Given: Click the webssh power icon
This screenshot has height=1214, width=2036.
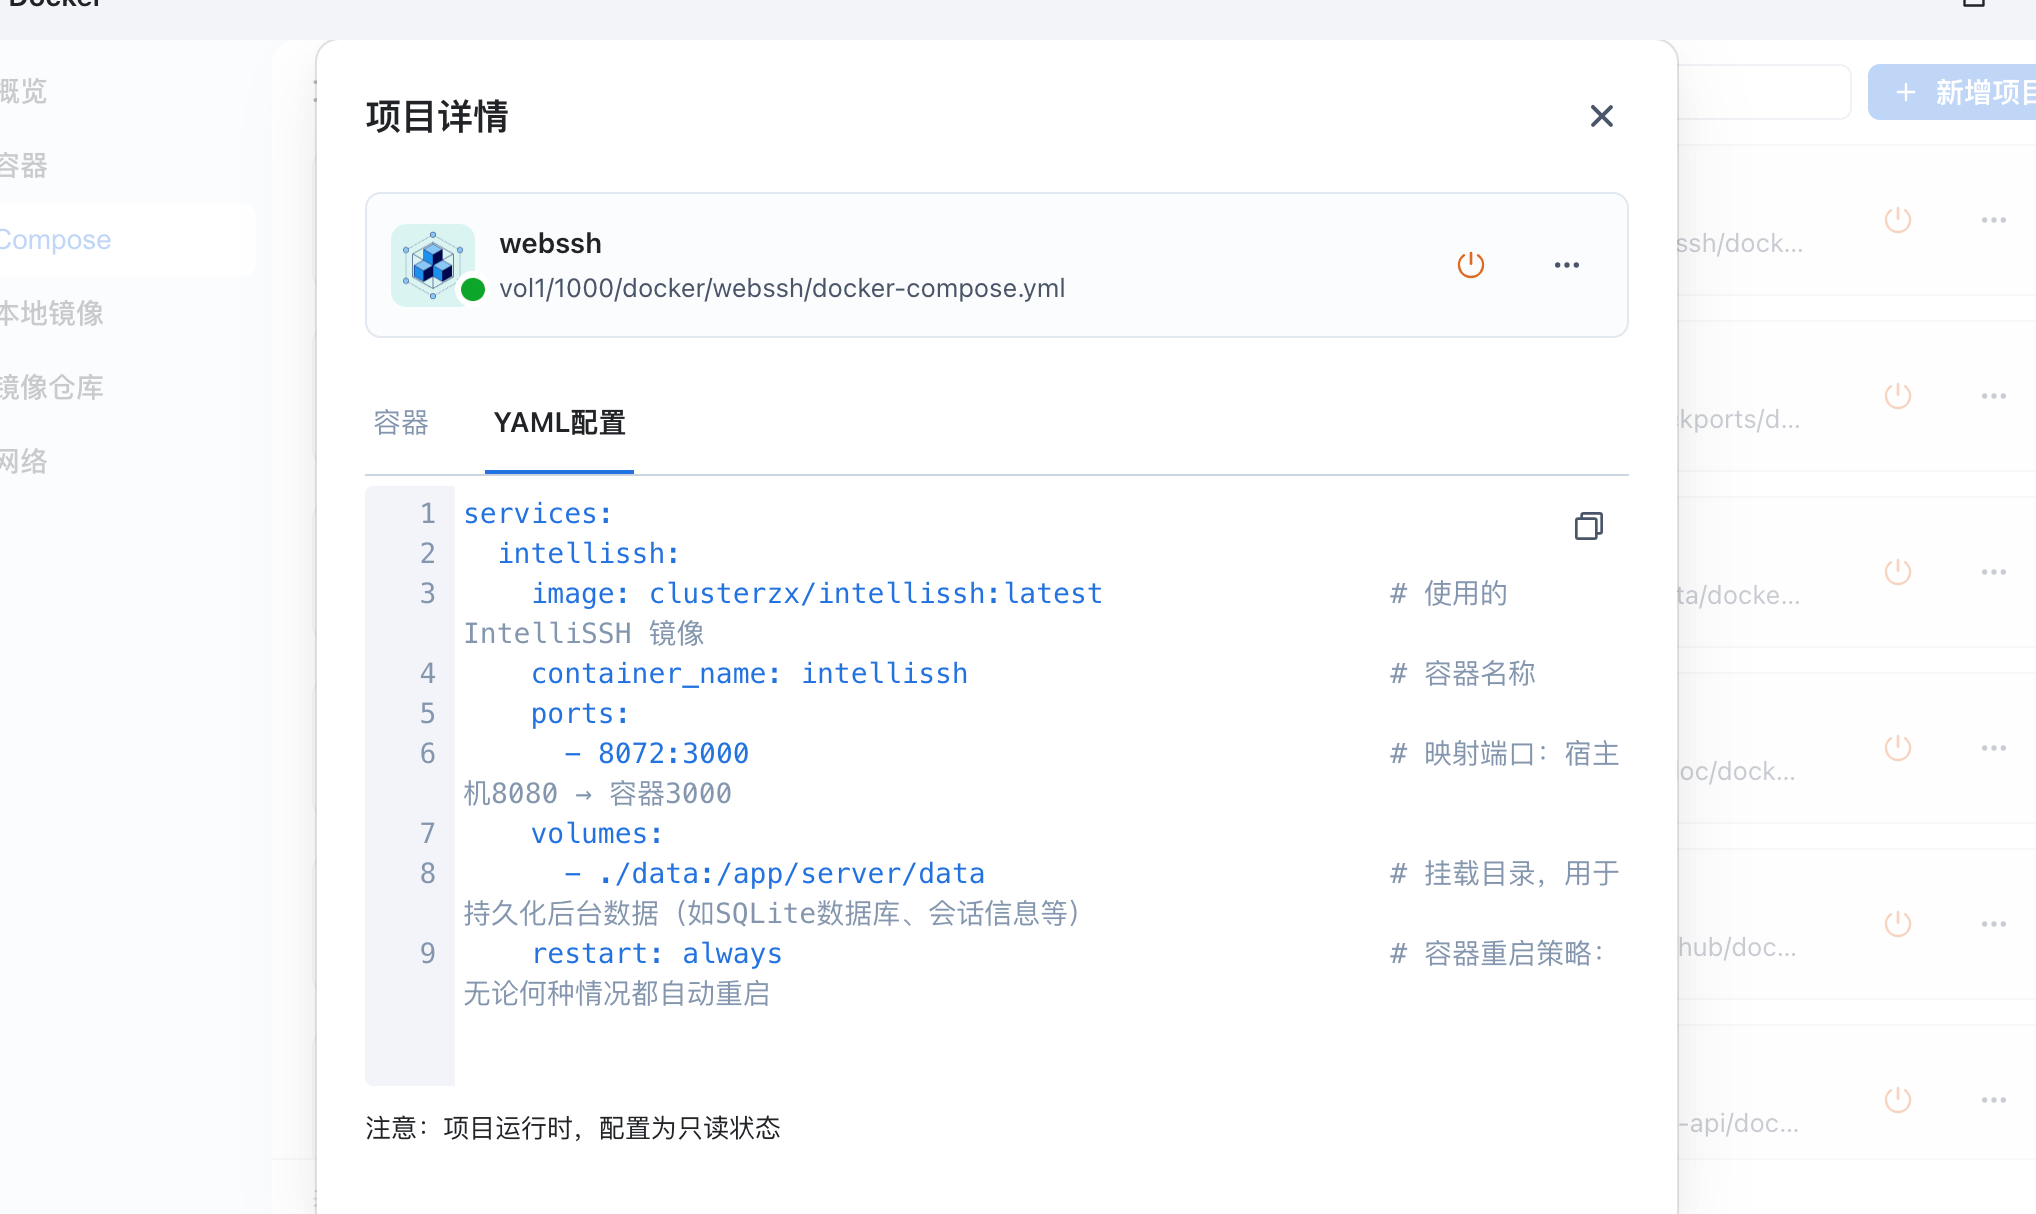Looking at the screenshot, I should 1470,265.
